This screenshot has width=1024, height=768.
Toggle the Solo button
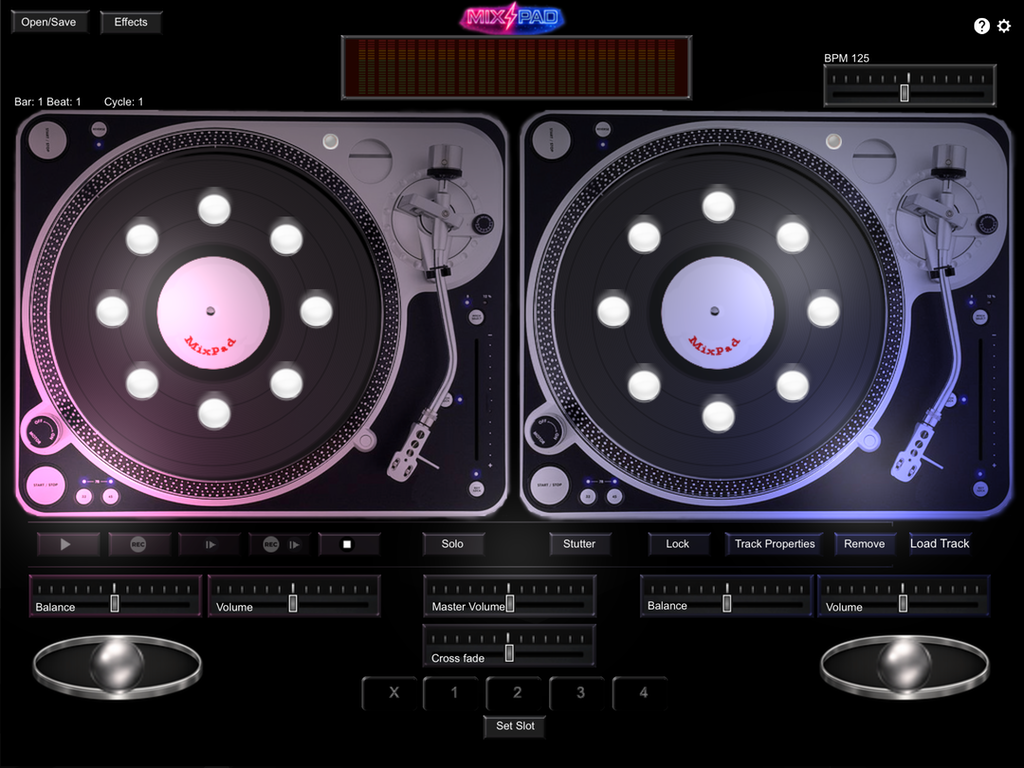click(453, 544)
